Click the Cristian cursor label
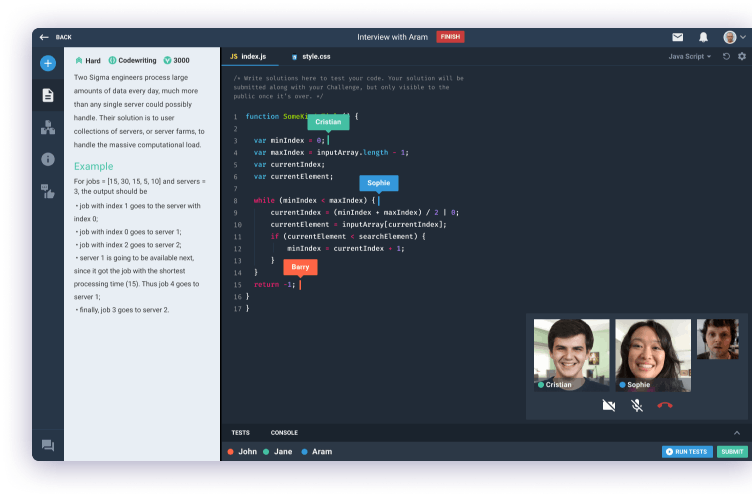The image size is (752, 497). coord(328,122)
